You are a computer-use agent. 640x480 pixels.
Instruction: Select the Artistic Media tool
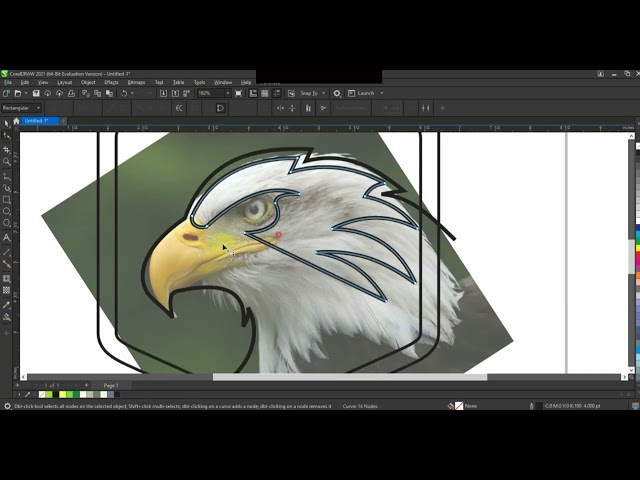(6, 188)
